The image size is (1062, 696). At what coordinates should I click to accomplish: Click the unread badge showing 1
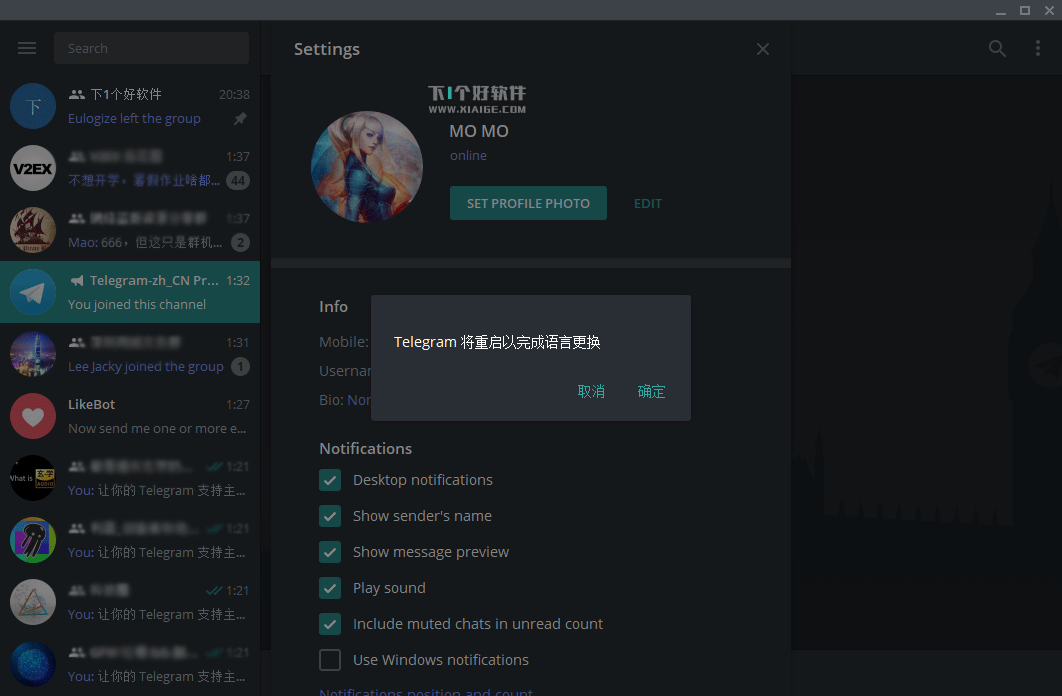tap(240, 366)
